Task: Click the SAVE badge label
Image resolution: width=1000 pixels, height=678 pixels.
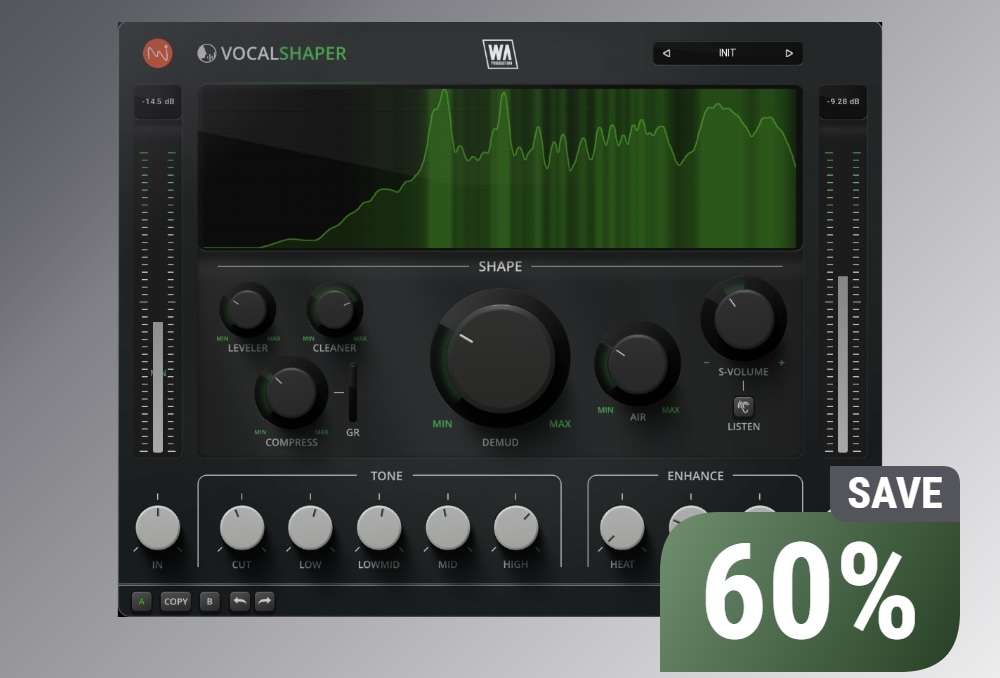Action: tap(895, 493)
